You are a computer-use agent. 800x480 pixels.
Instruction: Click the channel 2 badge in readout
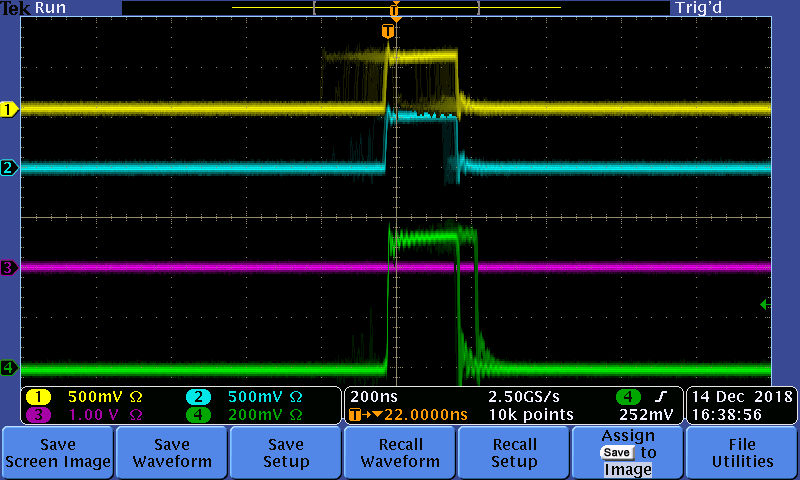196,396
